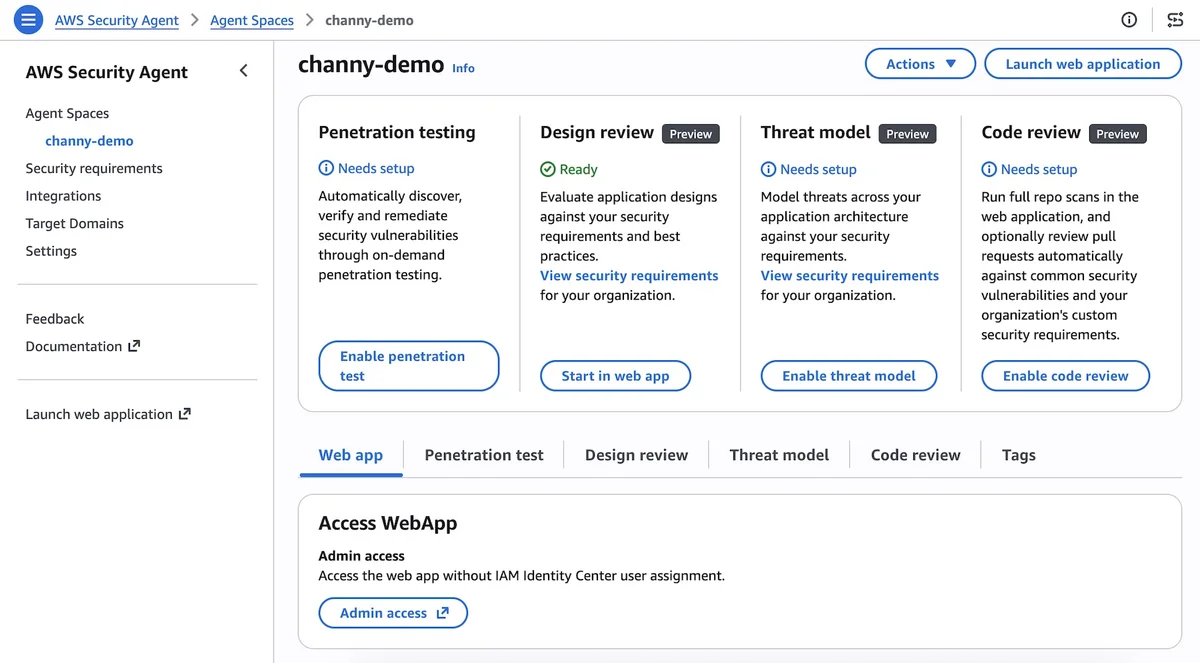This screenshot has width=1200, height=663.
Task: Click Enable penetration test button
Action: [408, 366]
